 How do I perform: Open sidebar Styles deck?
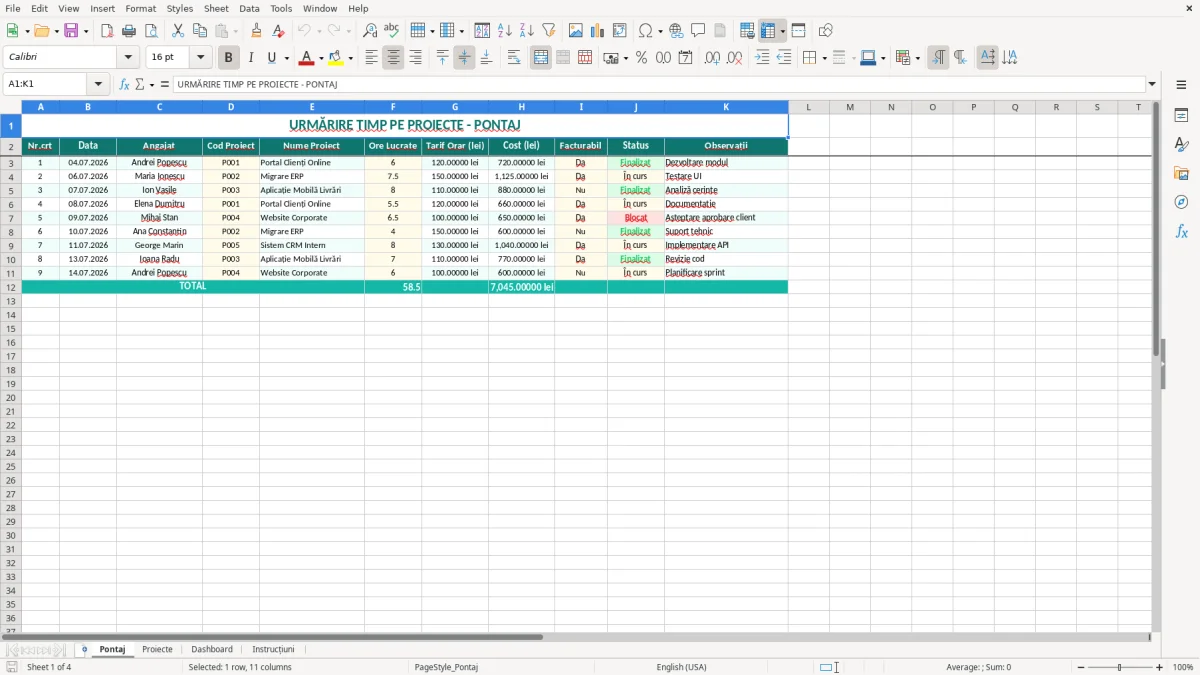(x=1181, y=145)
